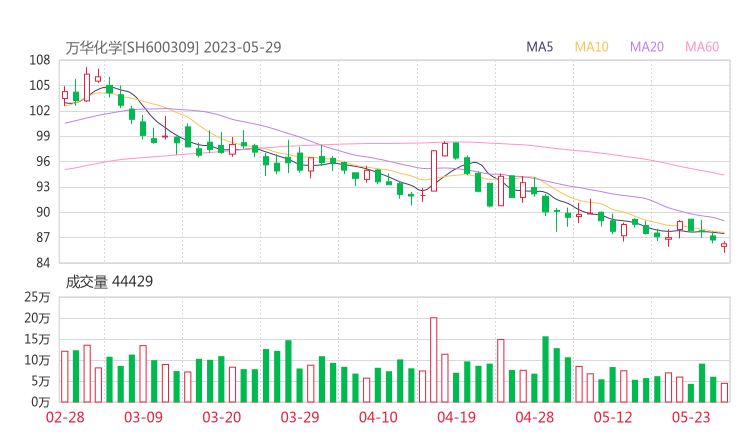Click the 90 price axis label

point(43,212)
